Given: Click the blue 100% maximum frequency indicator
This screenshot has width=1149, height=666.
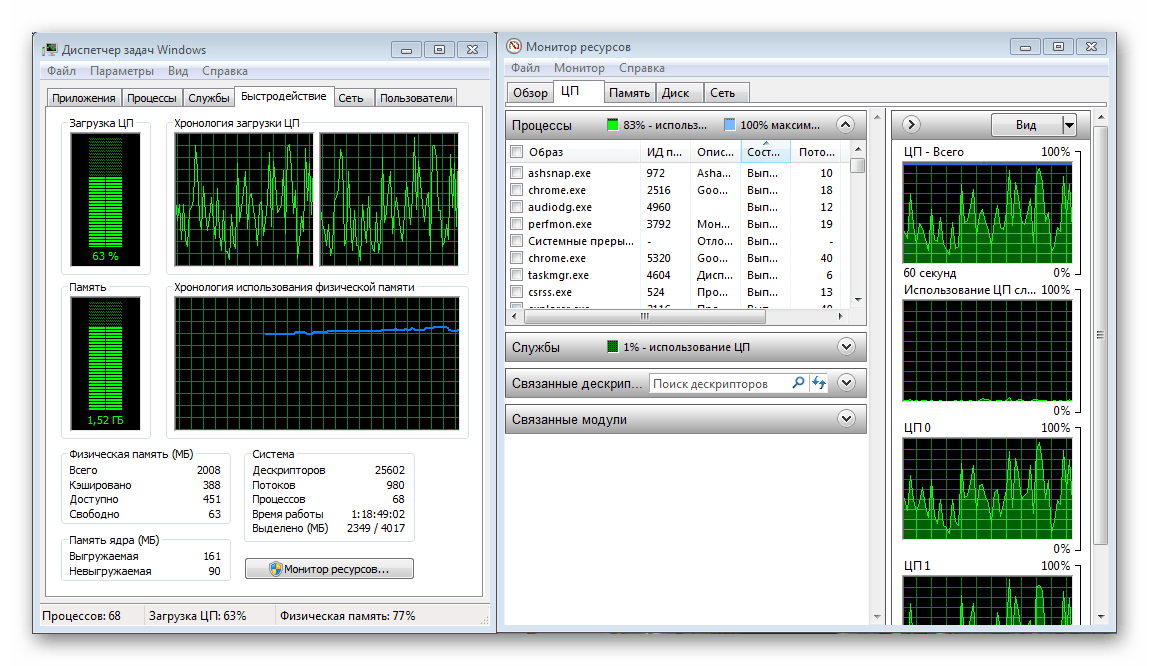Looking at the screenshot, I should pos(729,125).
